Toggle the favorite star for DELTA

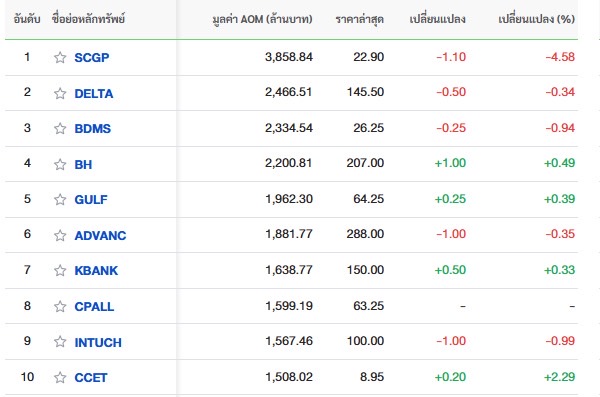pyautogui.click(x=60, y=93)
